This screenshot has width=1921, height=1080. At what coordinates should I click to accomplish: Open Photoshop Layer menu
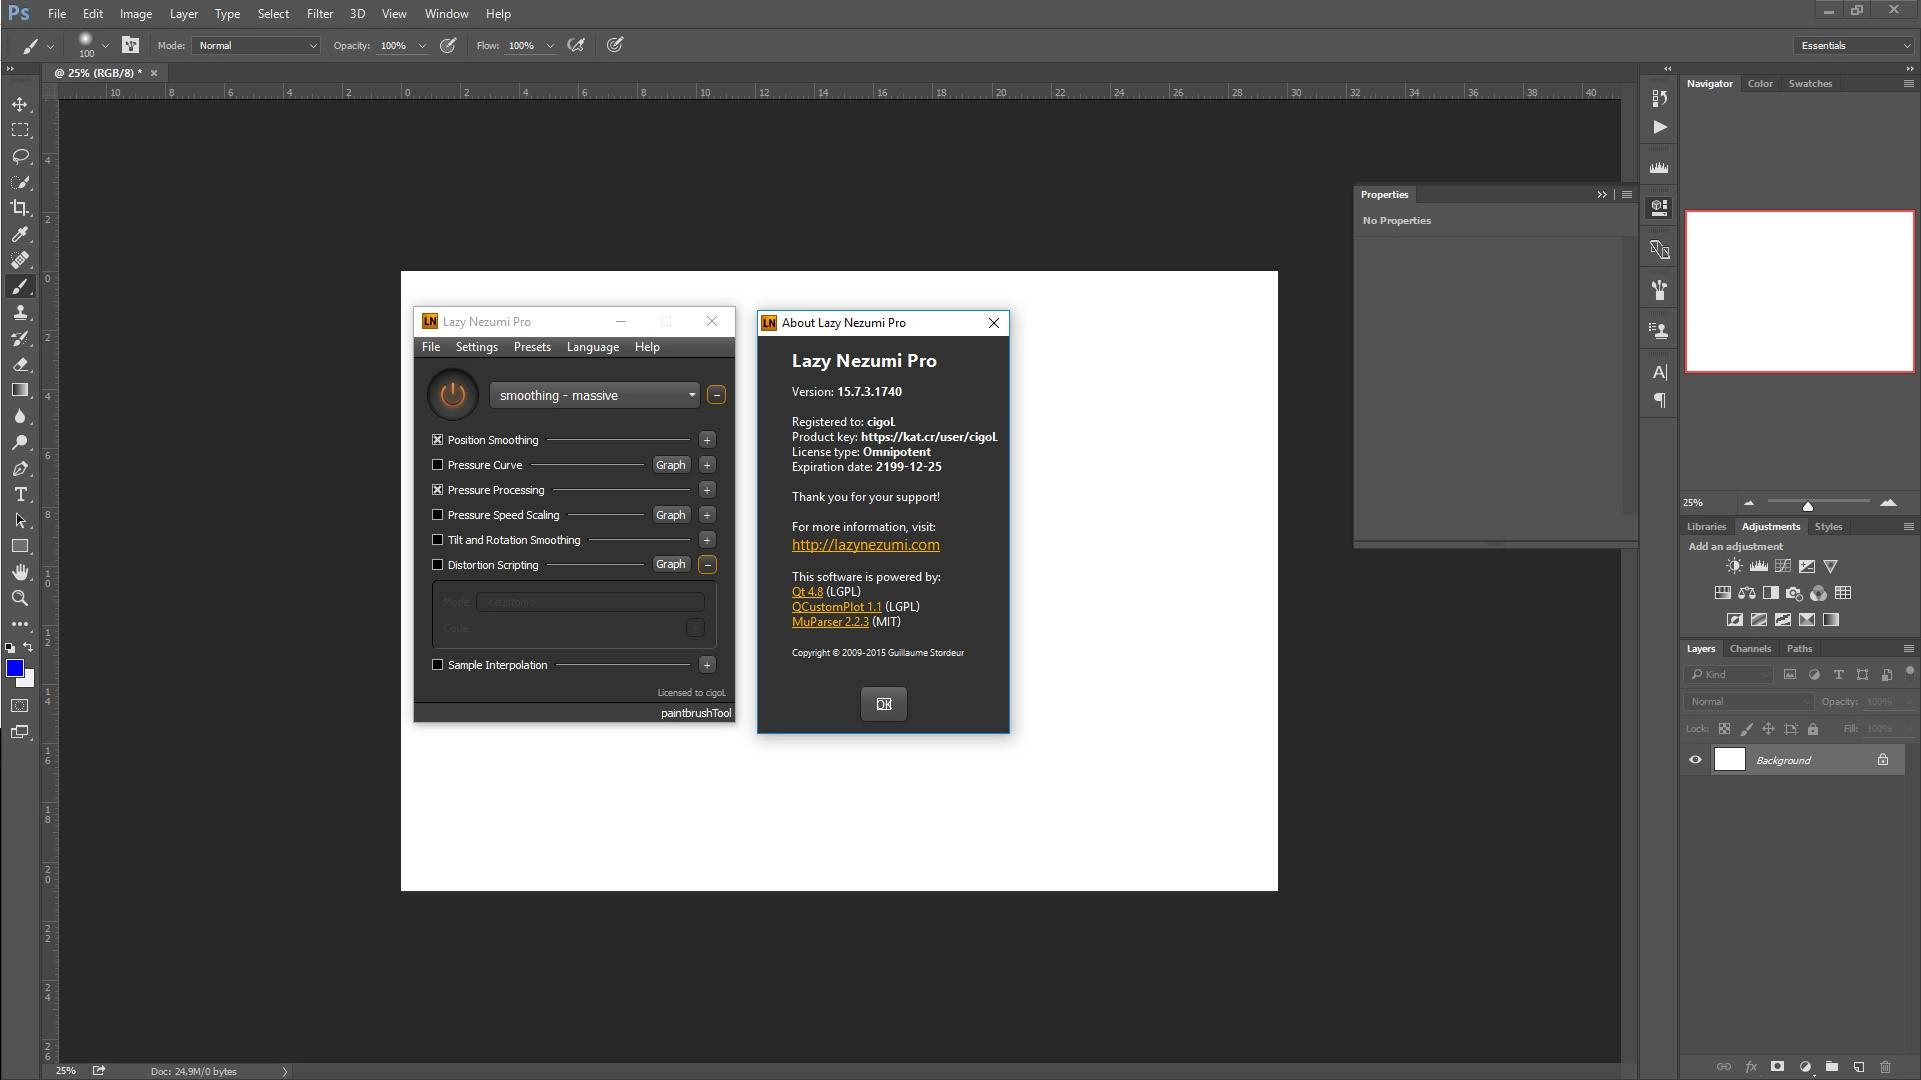point(183,14)
